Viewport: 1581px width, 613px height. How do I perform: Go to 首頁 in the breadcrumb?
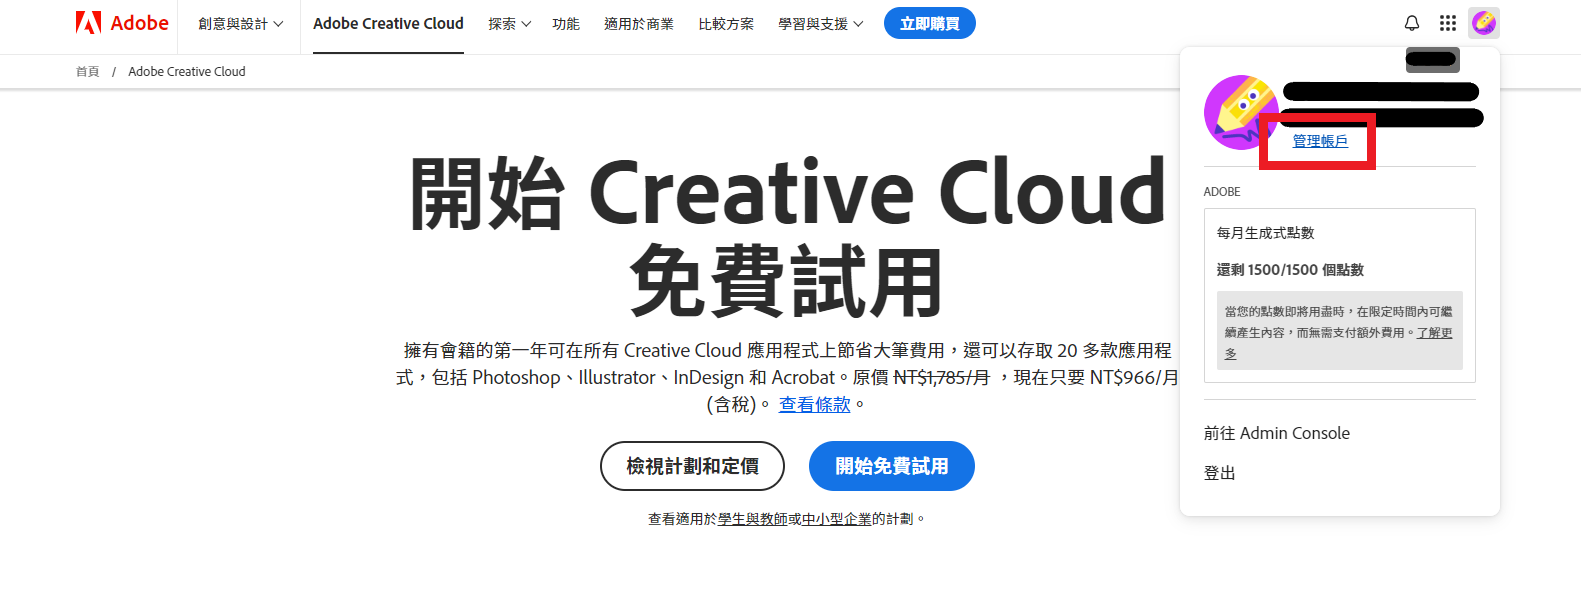pyautogui.click(x=88, y=72)
